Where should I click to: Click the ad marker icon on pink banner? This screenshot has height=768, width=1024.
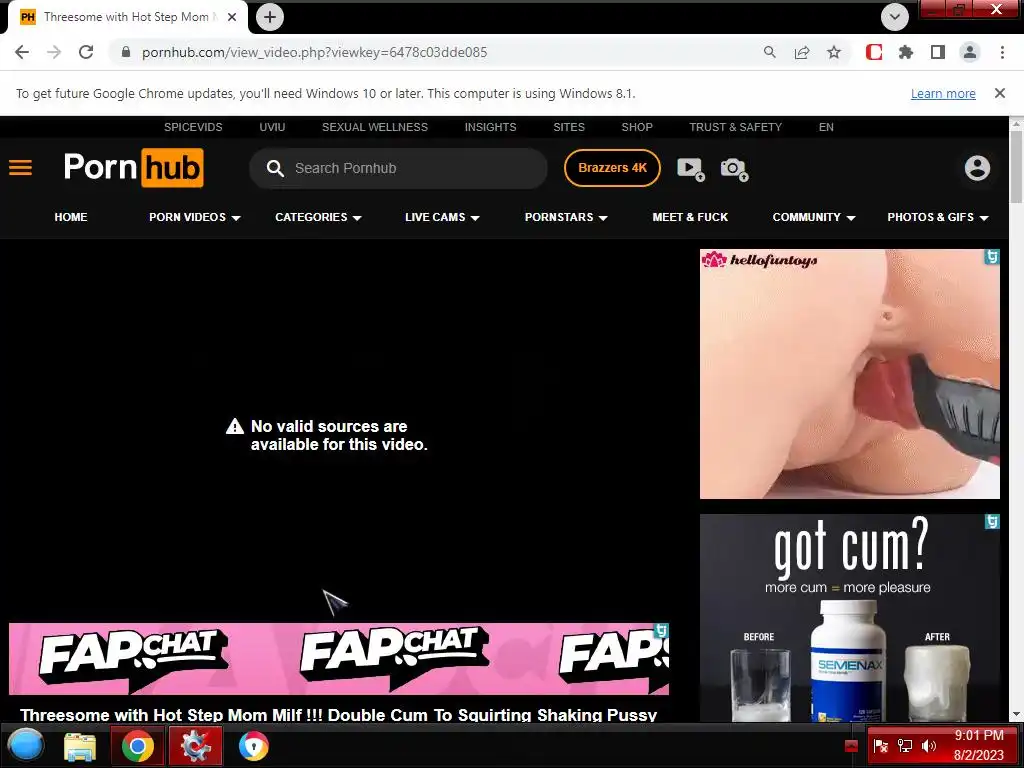[x=662, y=630]
